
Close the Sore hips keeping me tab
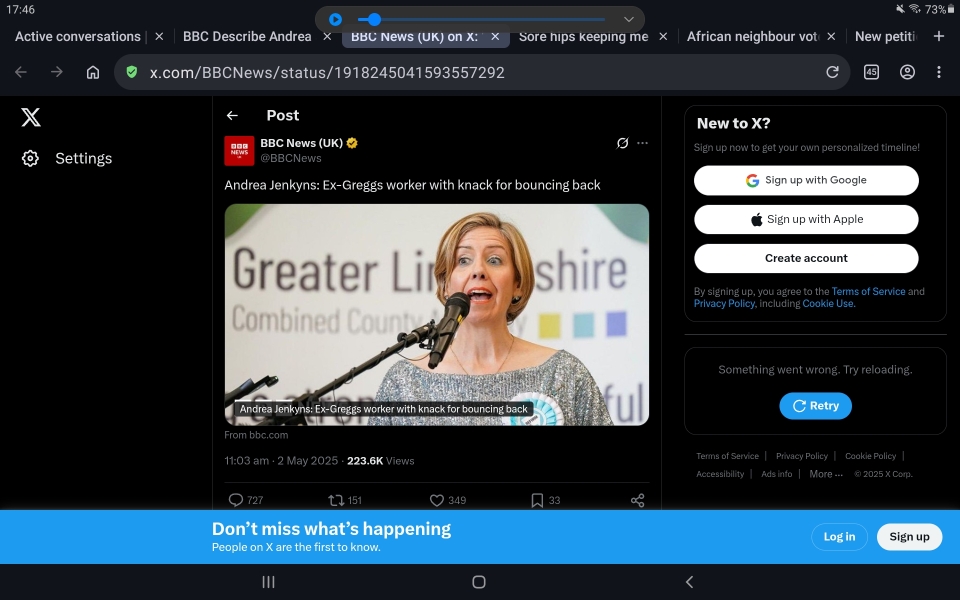tap(663, 37)
